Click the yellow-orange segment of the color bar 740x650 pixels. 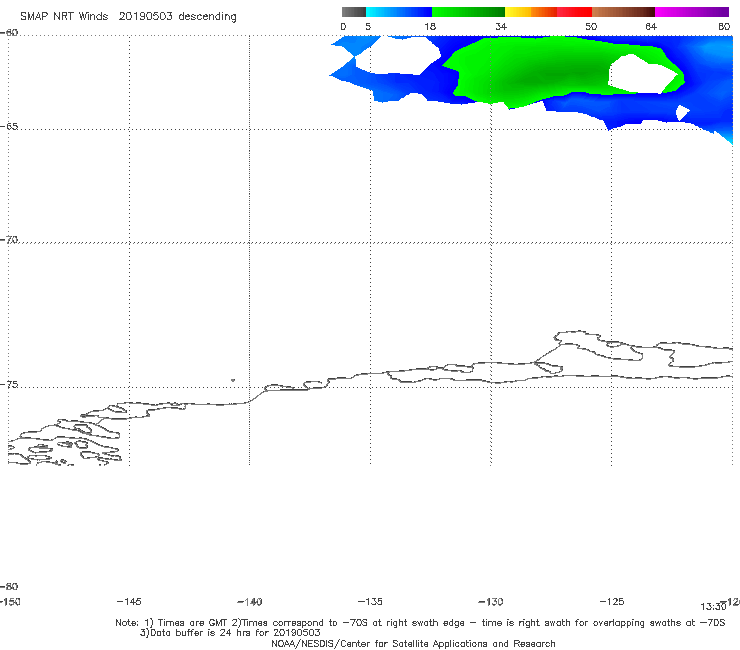click(531, 12)
